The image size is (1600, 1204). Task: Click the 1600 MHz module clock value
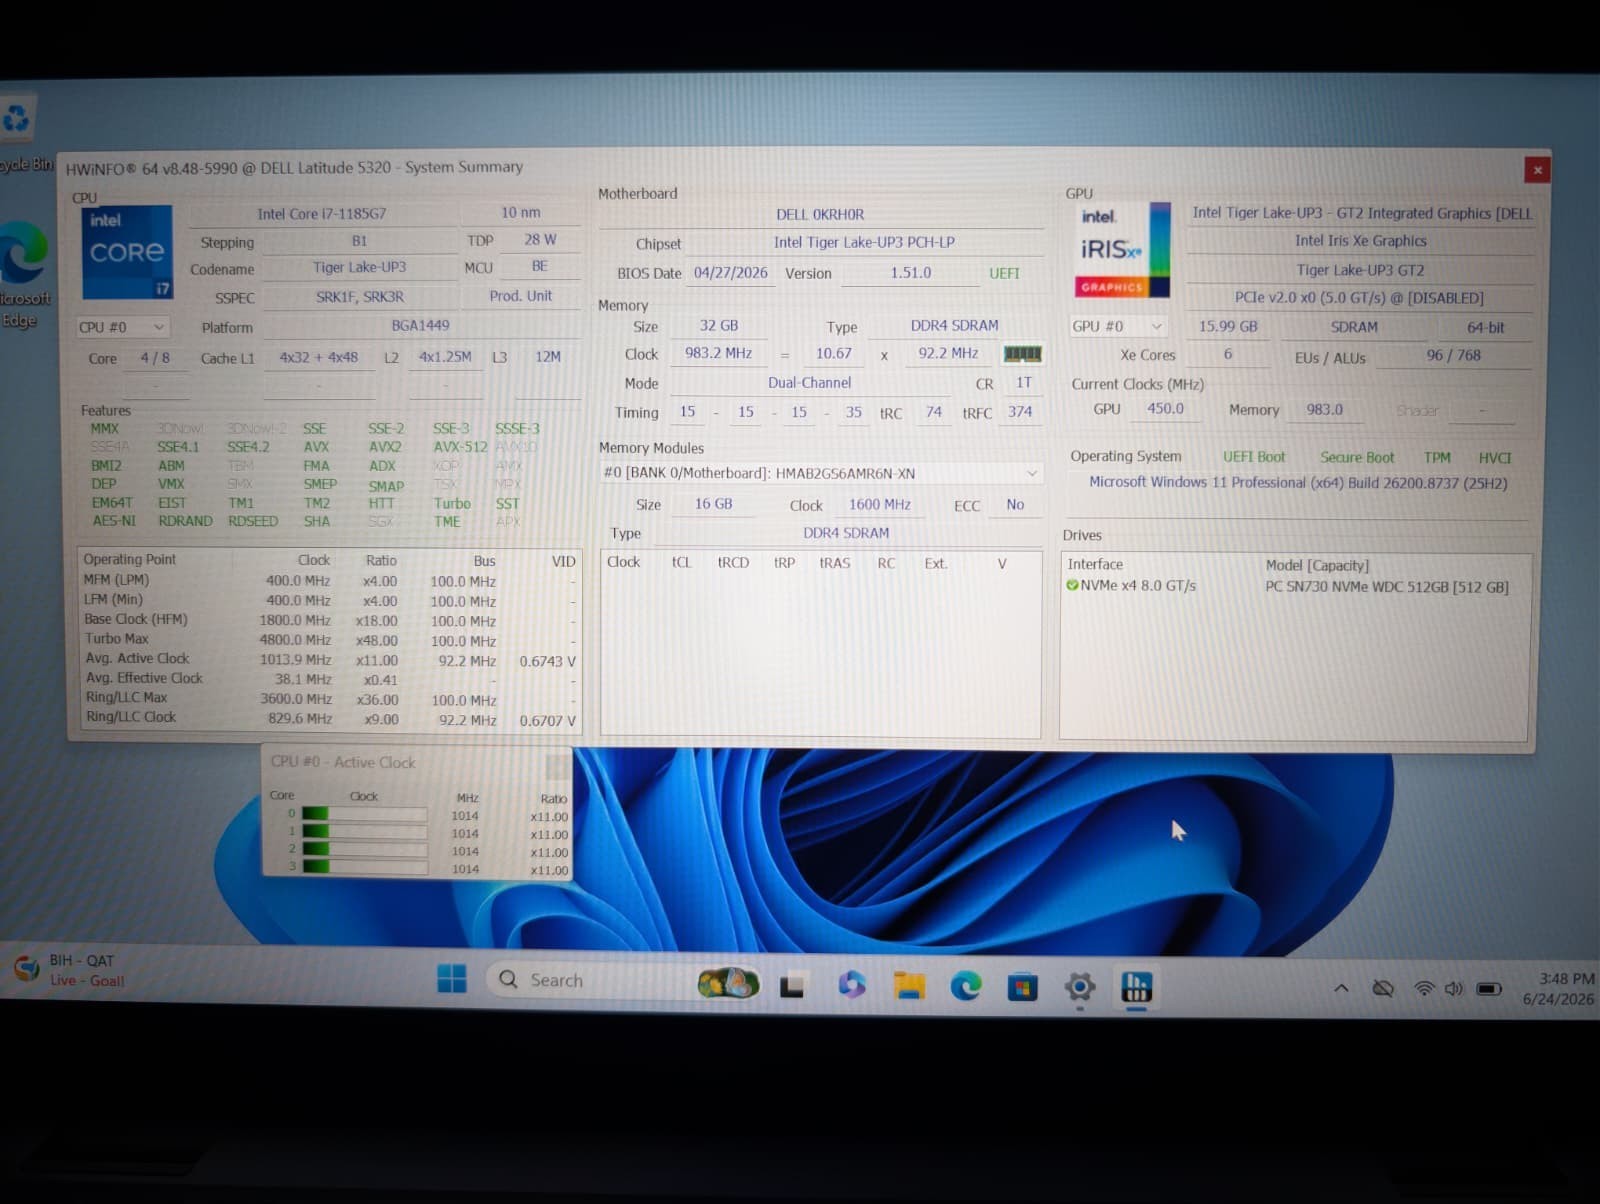(x=879, y=504)
